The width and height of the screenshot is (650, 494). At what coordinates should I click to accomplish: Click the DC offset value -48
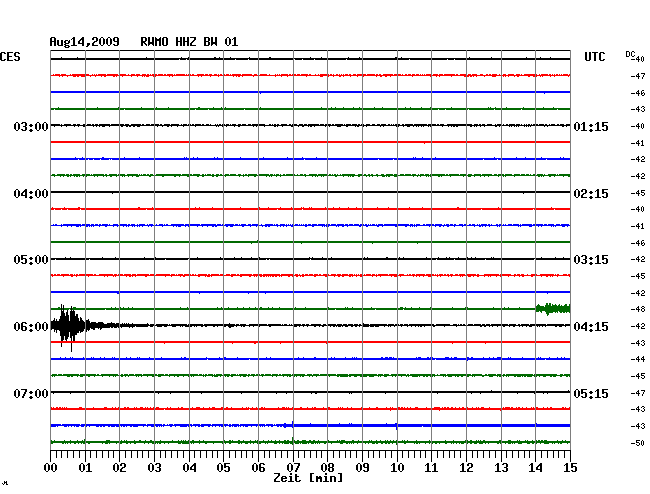tap(638, 309)
